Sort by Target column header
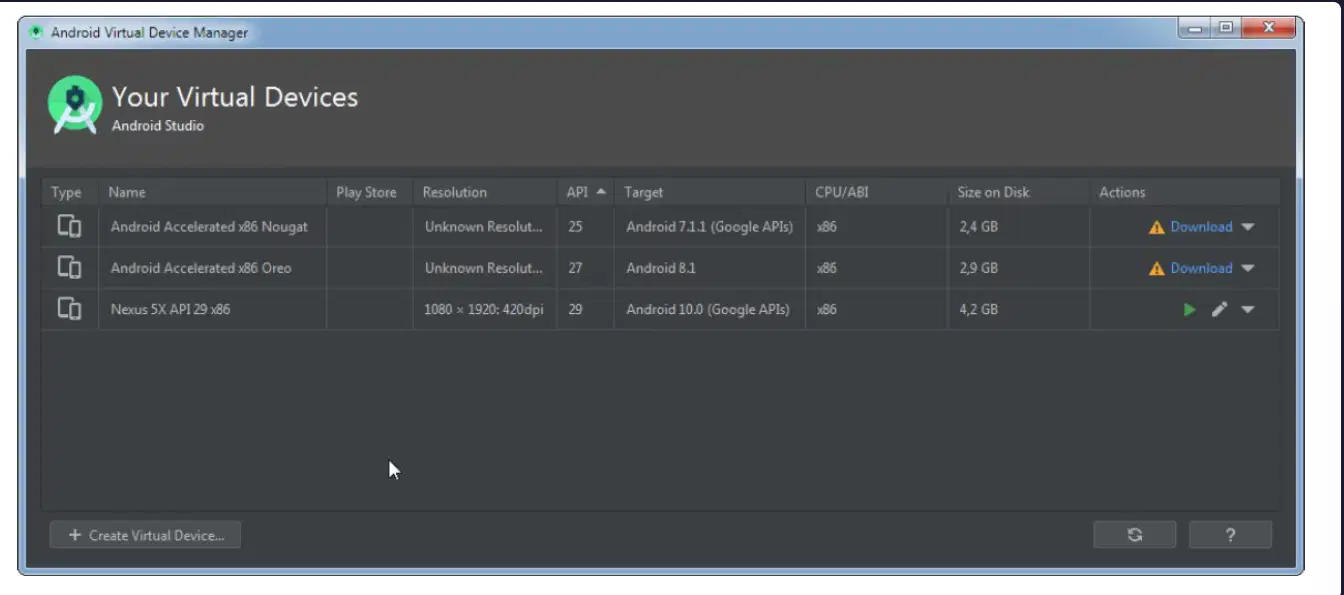This screenshot has width=1344, height=595. pos(709,192)
